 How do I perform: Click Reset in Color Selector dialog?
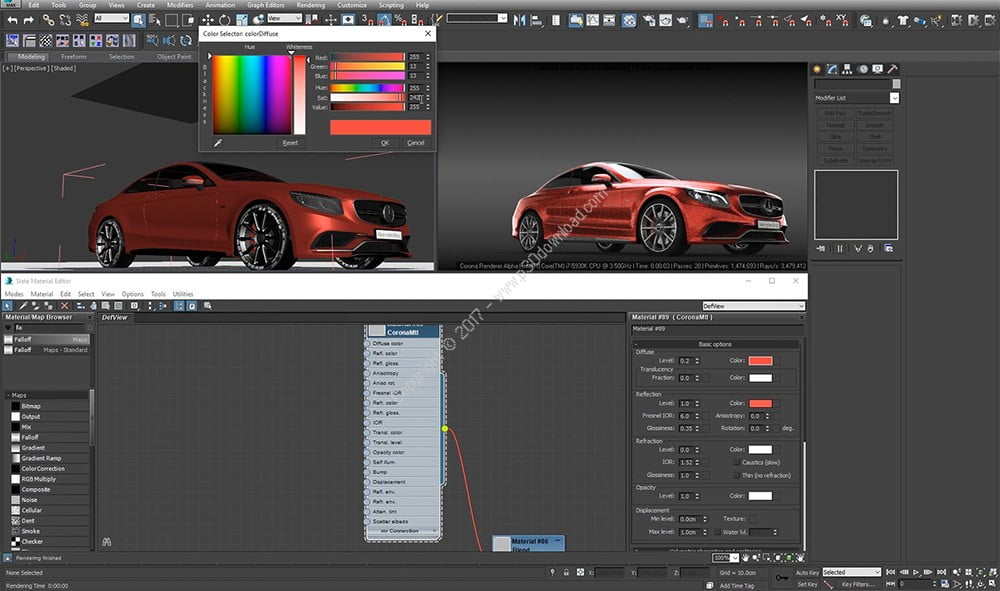point(290,143)
